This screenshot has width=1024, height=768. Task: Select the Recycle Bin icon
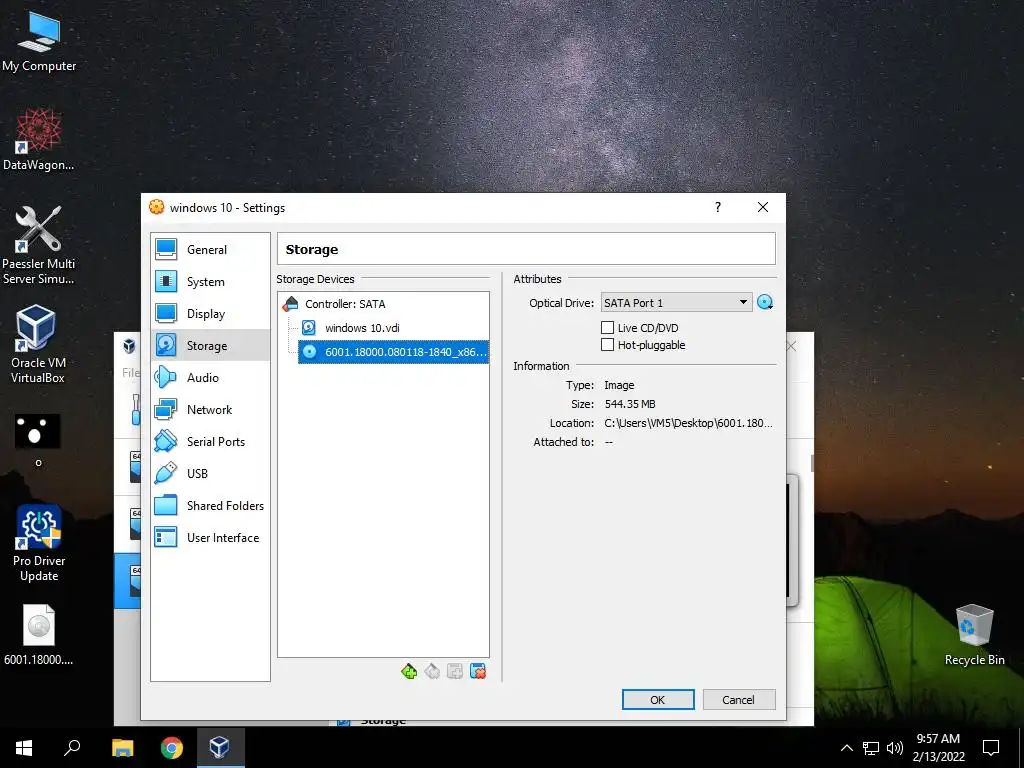point(974,635)
